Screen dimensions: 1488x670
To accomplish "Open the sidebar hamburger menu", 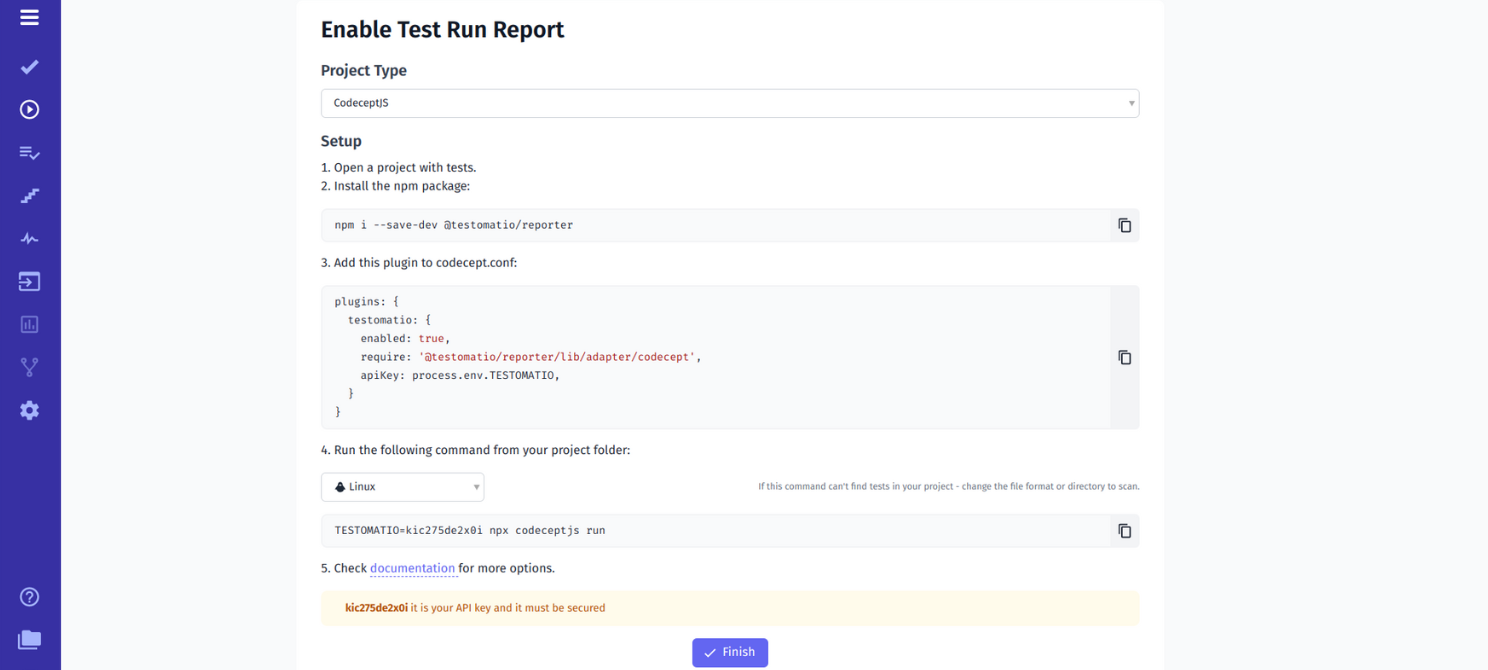I will [29, 17].
